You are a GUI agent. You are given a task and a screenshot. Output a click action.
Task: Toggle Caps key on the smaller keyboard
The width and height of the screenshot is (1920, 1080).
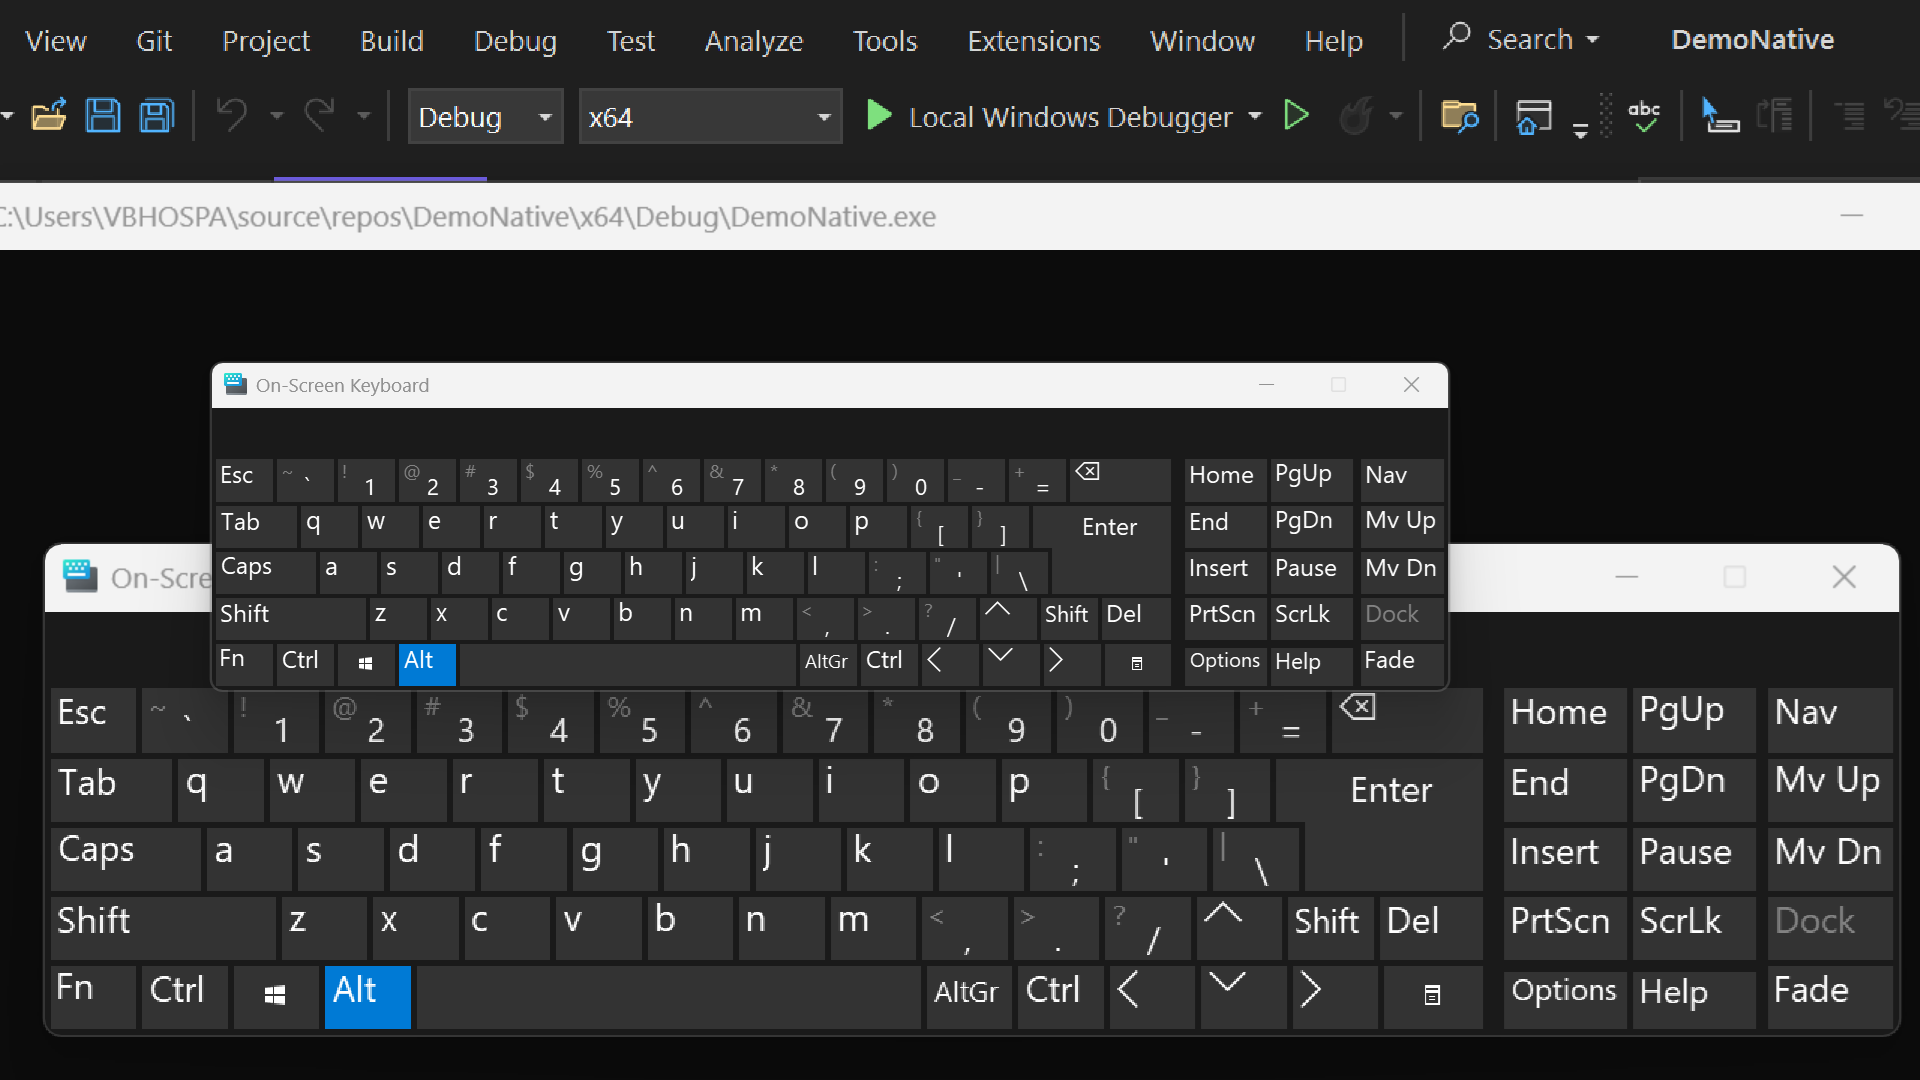pos(264,570)
